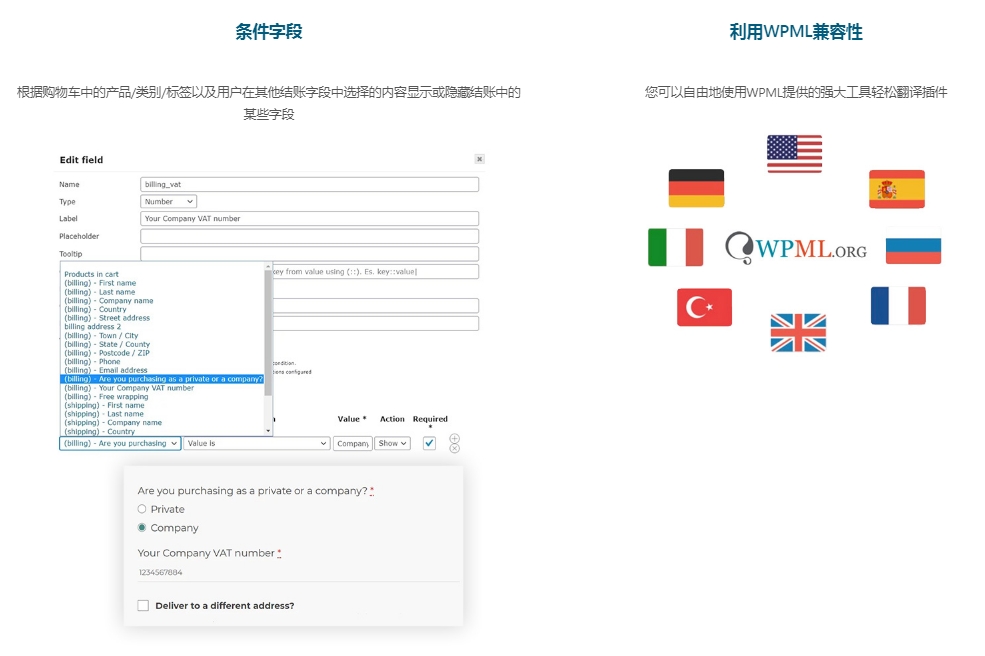Click the Are you purchasing question label

point(253,491)
